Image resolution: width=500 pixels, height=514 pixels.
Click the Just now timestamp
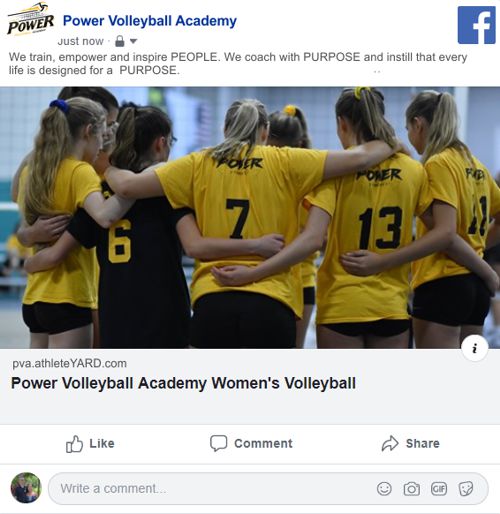pyautogui.click(x=80, y=41)
